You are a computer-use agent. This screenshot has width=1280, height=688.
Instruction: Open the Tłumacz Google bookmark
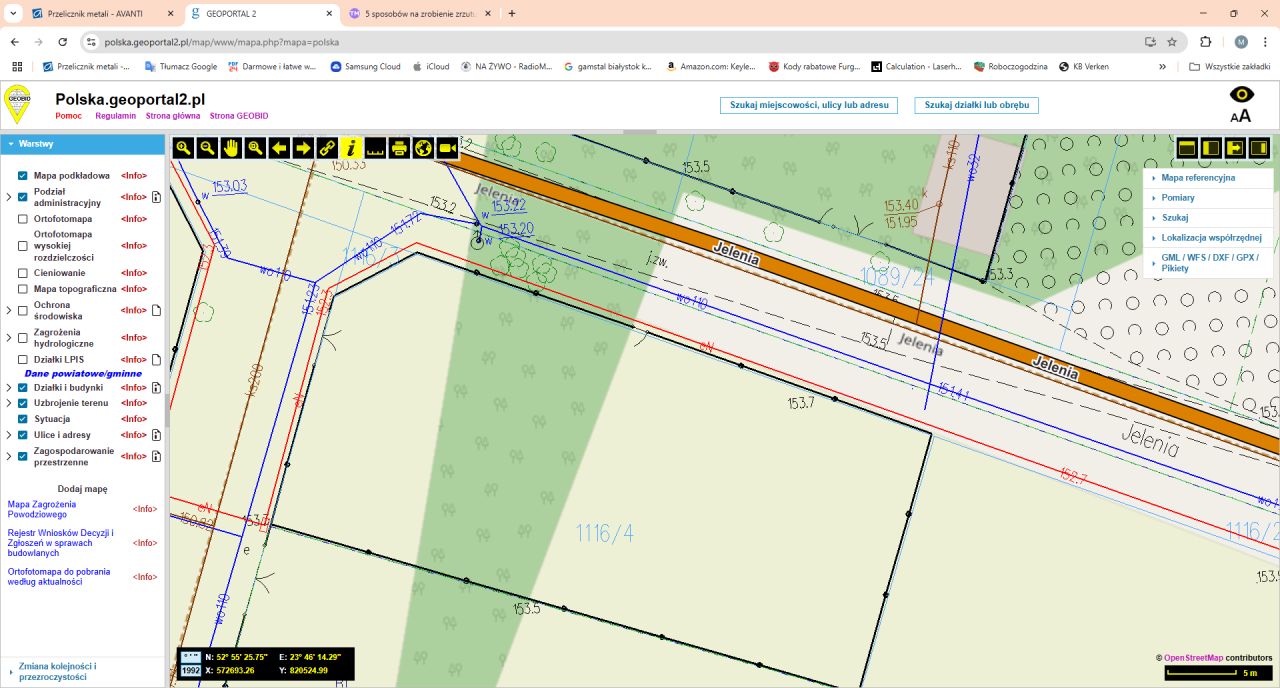point(181,67)
